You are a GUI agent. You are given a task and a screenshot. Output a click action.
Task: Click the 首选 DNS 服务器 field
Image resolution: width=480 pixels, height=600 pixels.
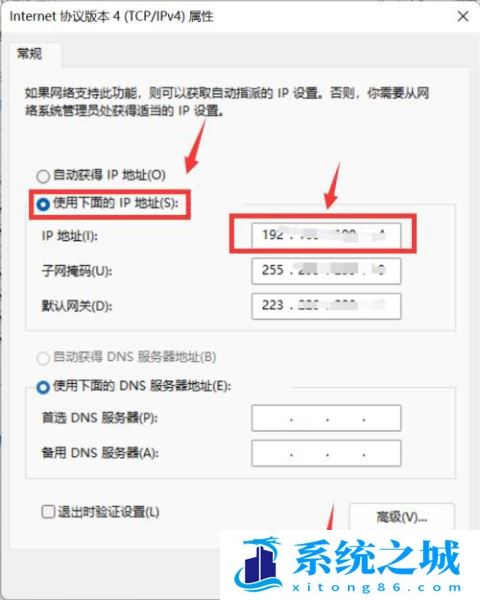[x=326, y=418]
